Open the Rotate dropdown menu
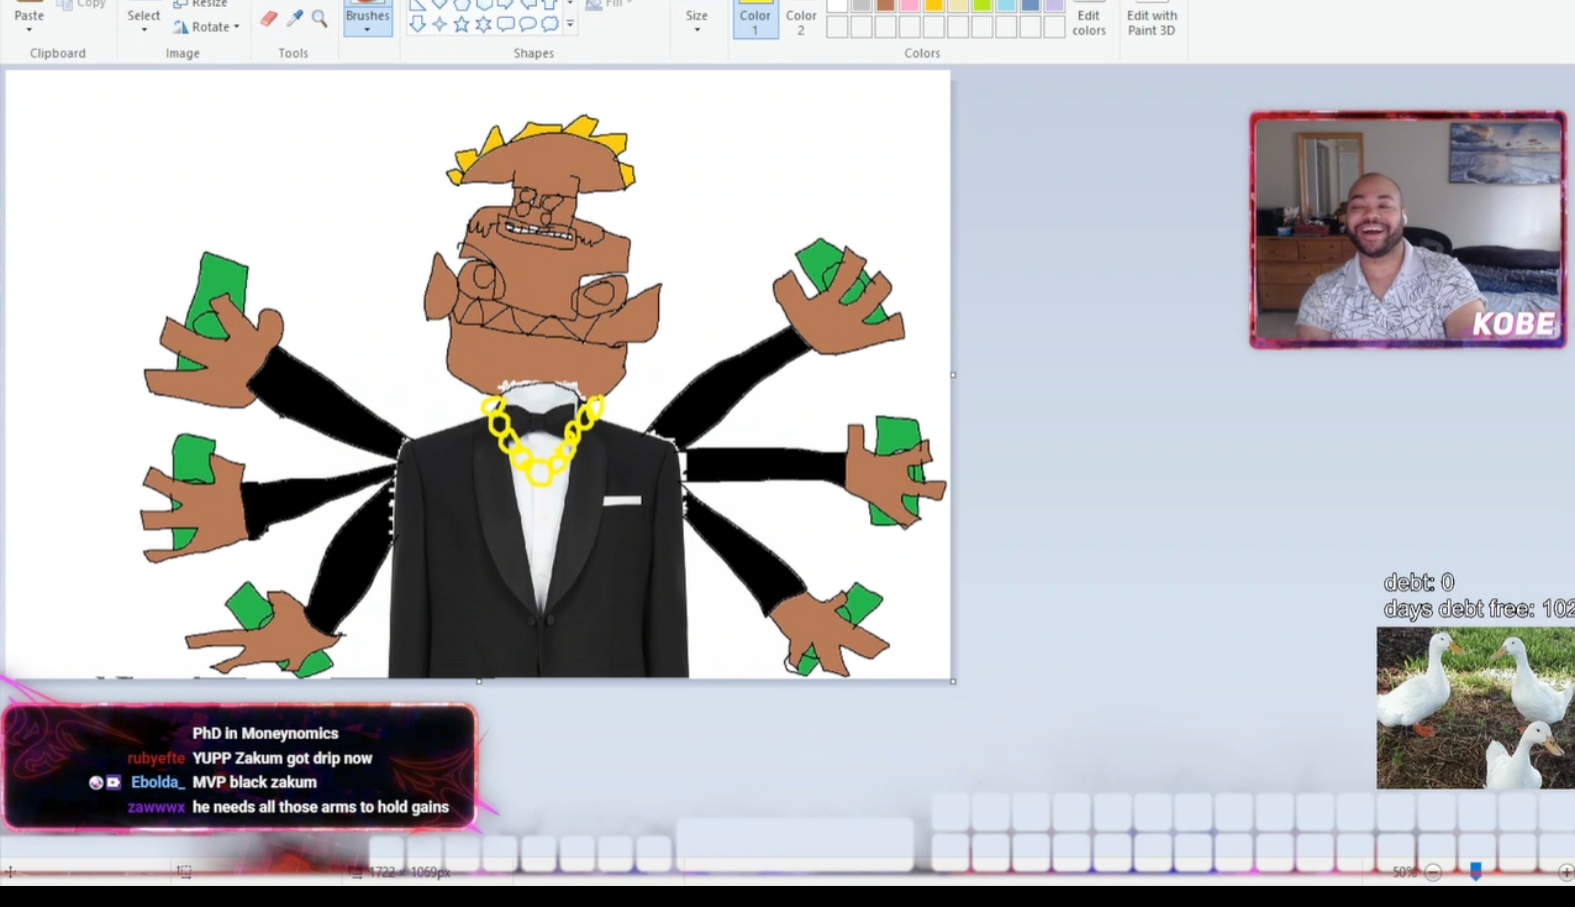Image resolution: width=1575 pixels, height=907 pixels. (x=207, y=27)
